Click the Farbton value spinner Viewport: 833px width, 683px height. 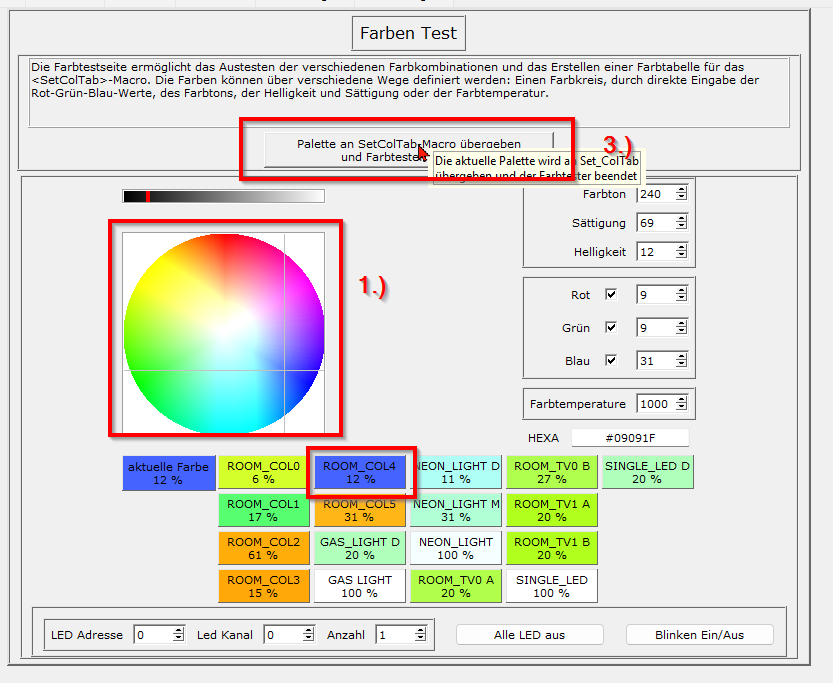(x=655, y=194)
